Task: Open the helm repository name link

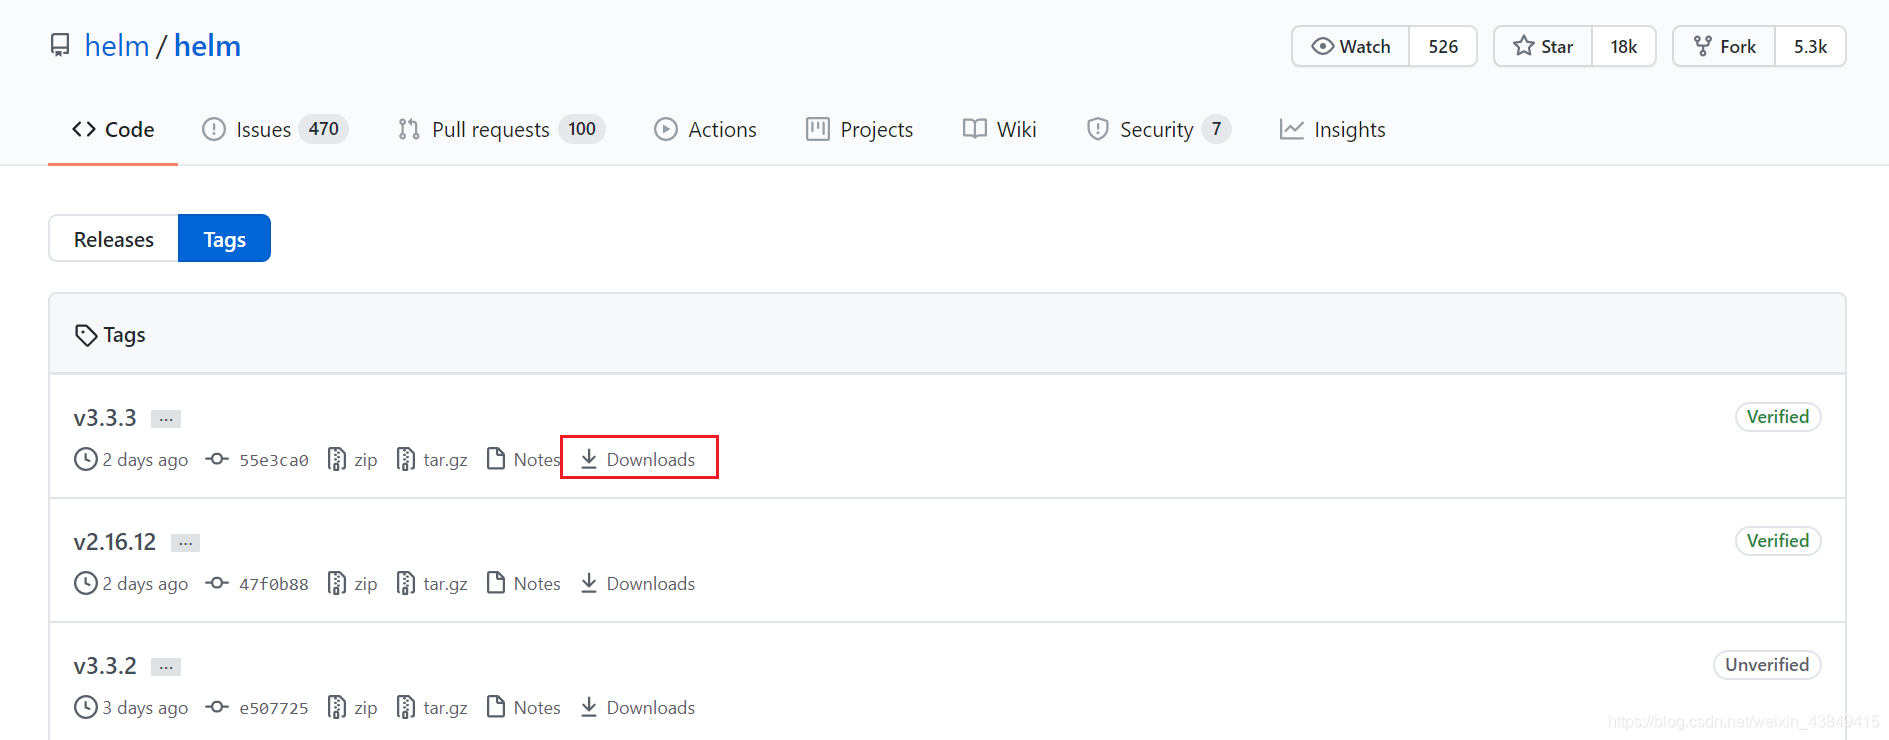Action: (207, 46)
